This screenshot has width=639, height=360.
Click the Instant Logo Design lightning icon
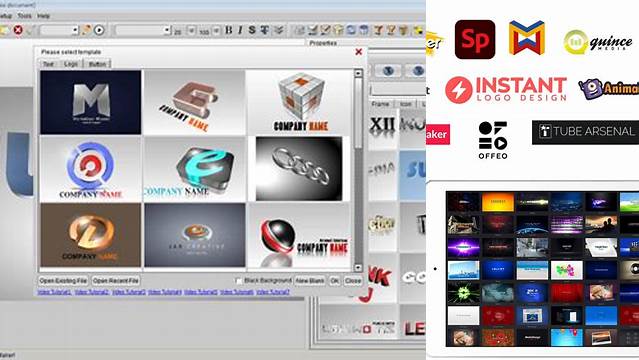point(458,90)
